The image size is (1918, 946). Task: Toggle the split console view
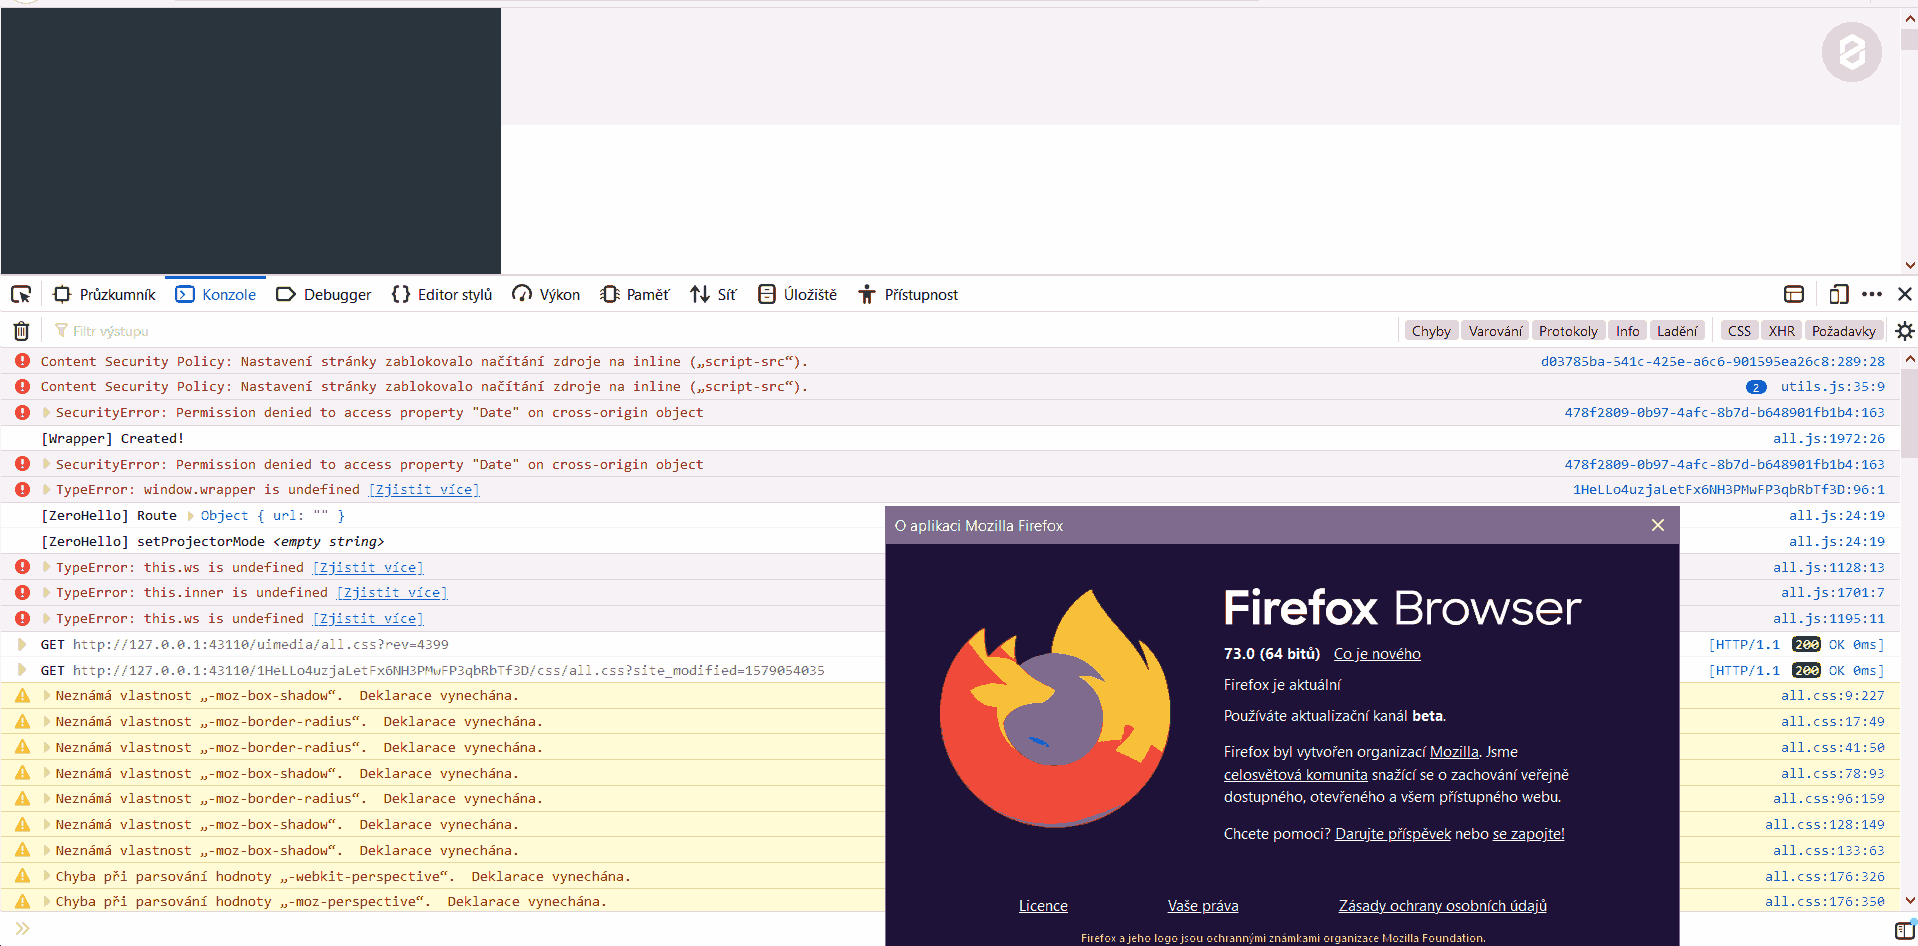(1793, 294)
